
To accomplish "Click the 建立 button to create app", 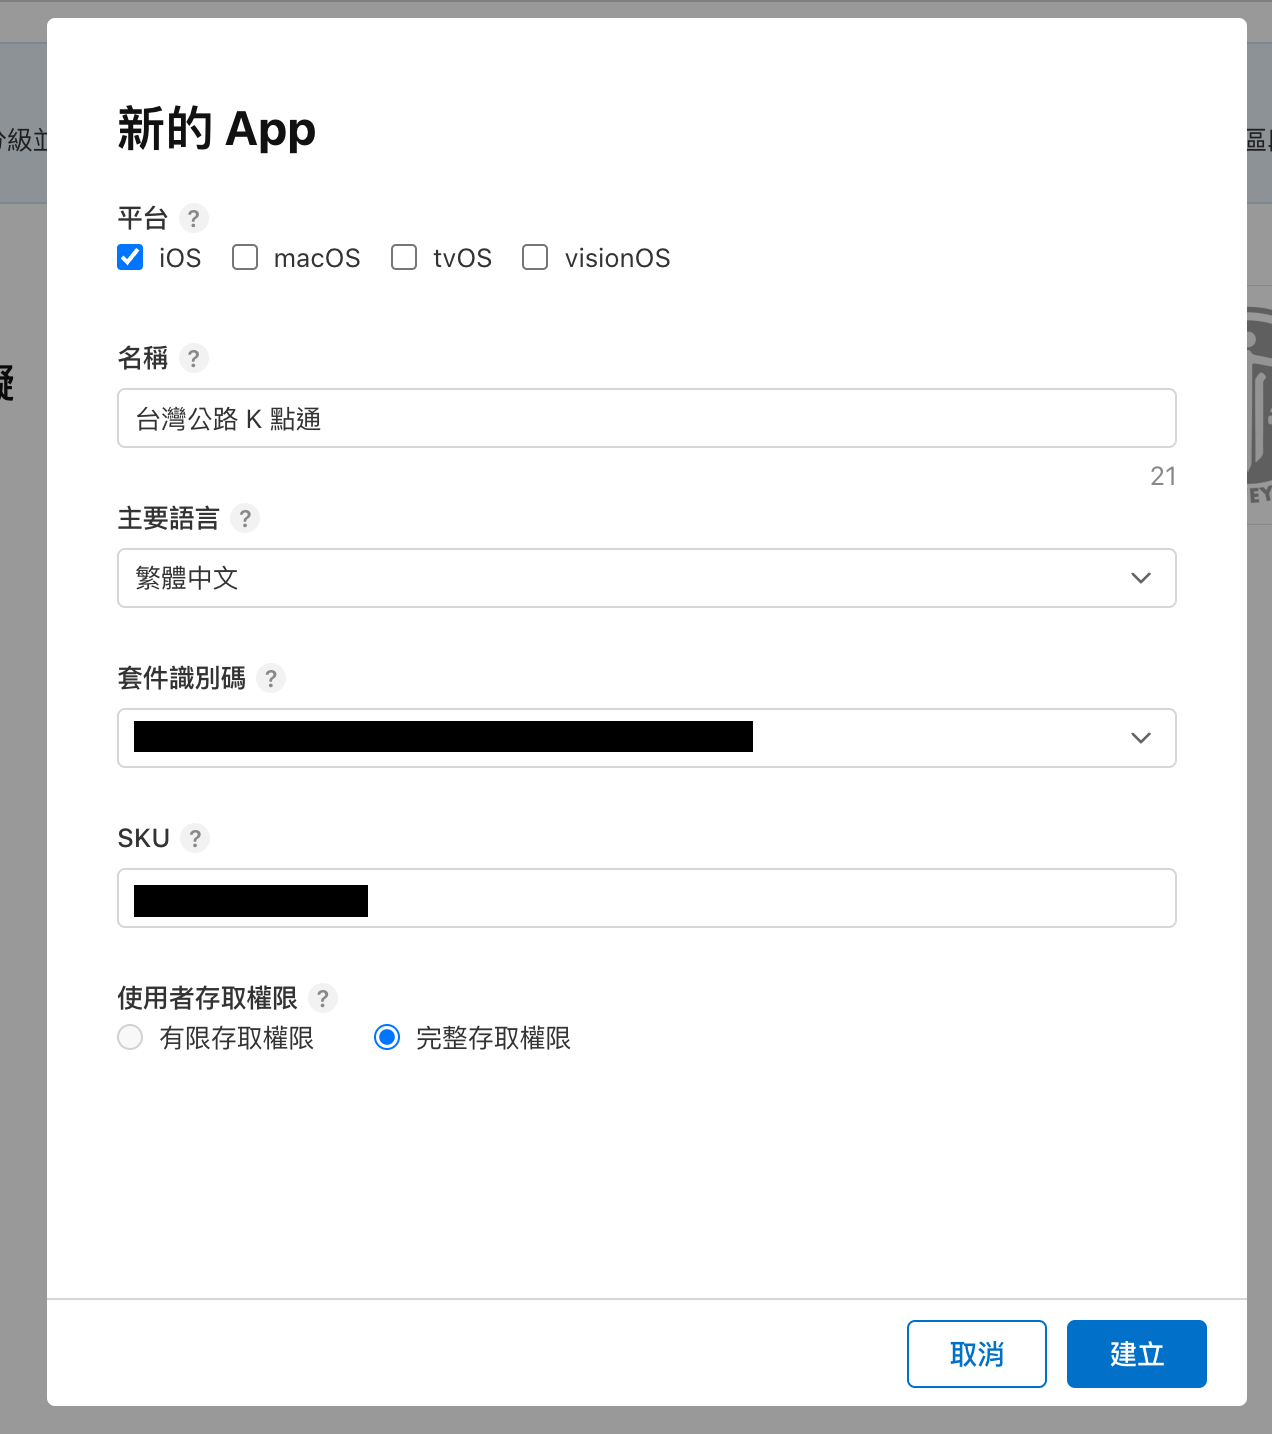I will click(x=1136, y=1354).
